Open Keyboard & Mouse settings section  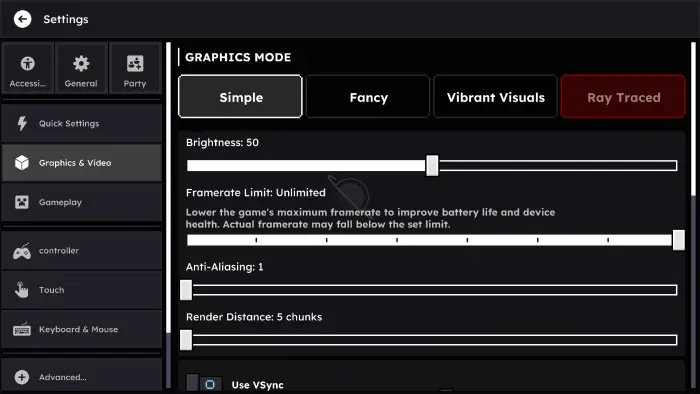coord(82,329)
